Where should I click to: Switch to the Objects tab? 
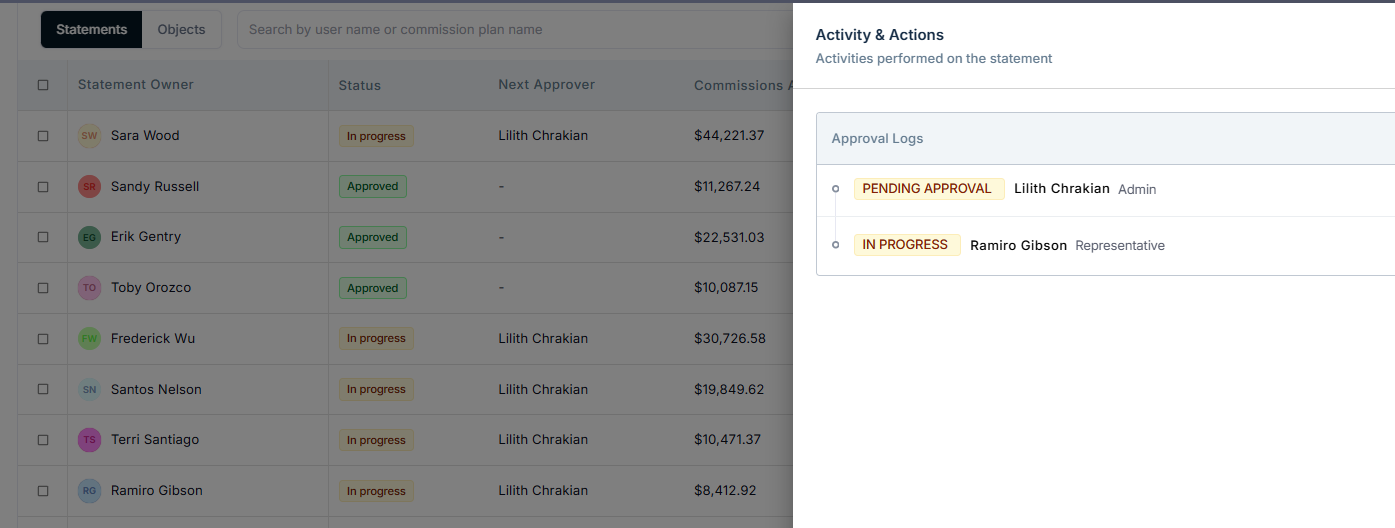coord(181,29)
